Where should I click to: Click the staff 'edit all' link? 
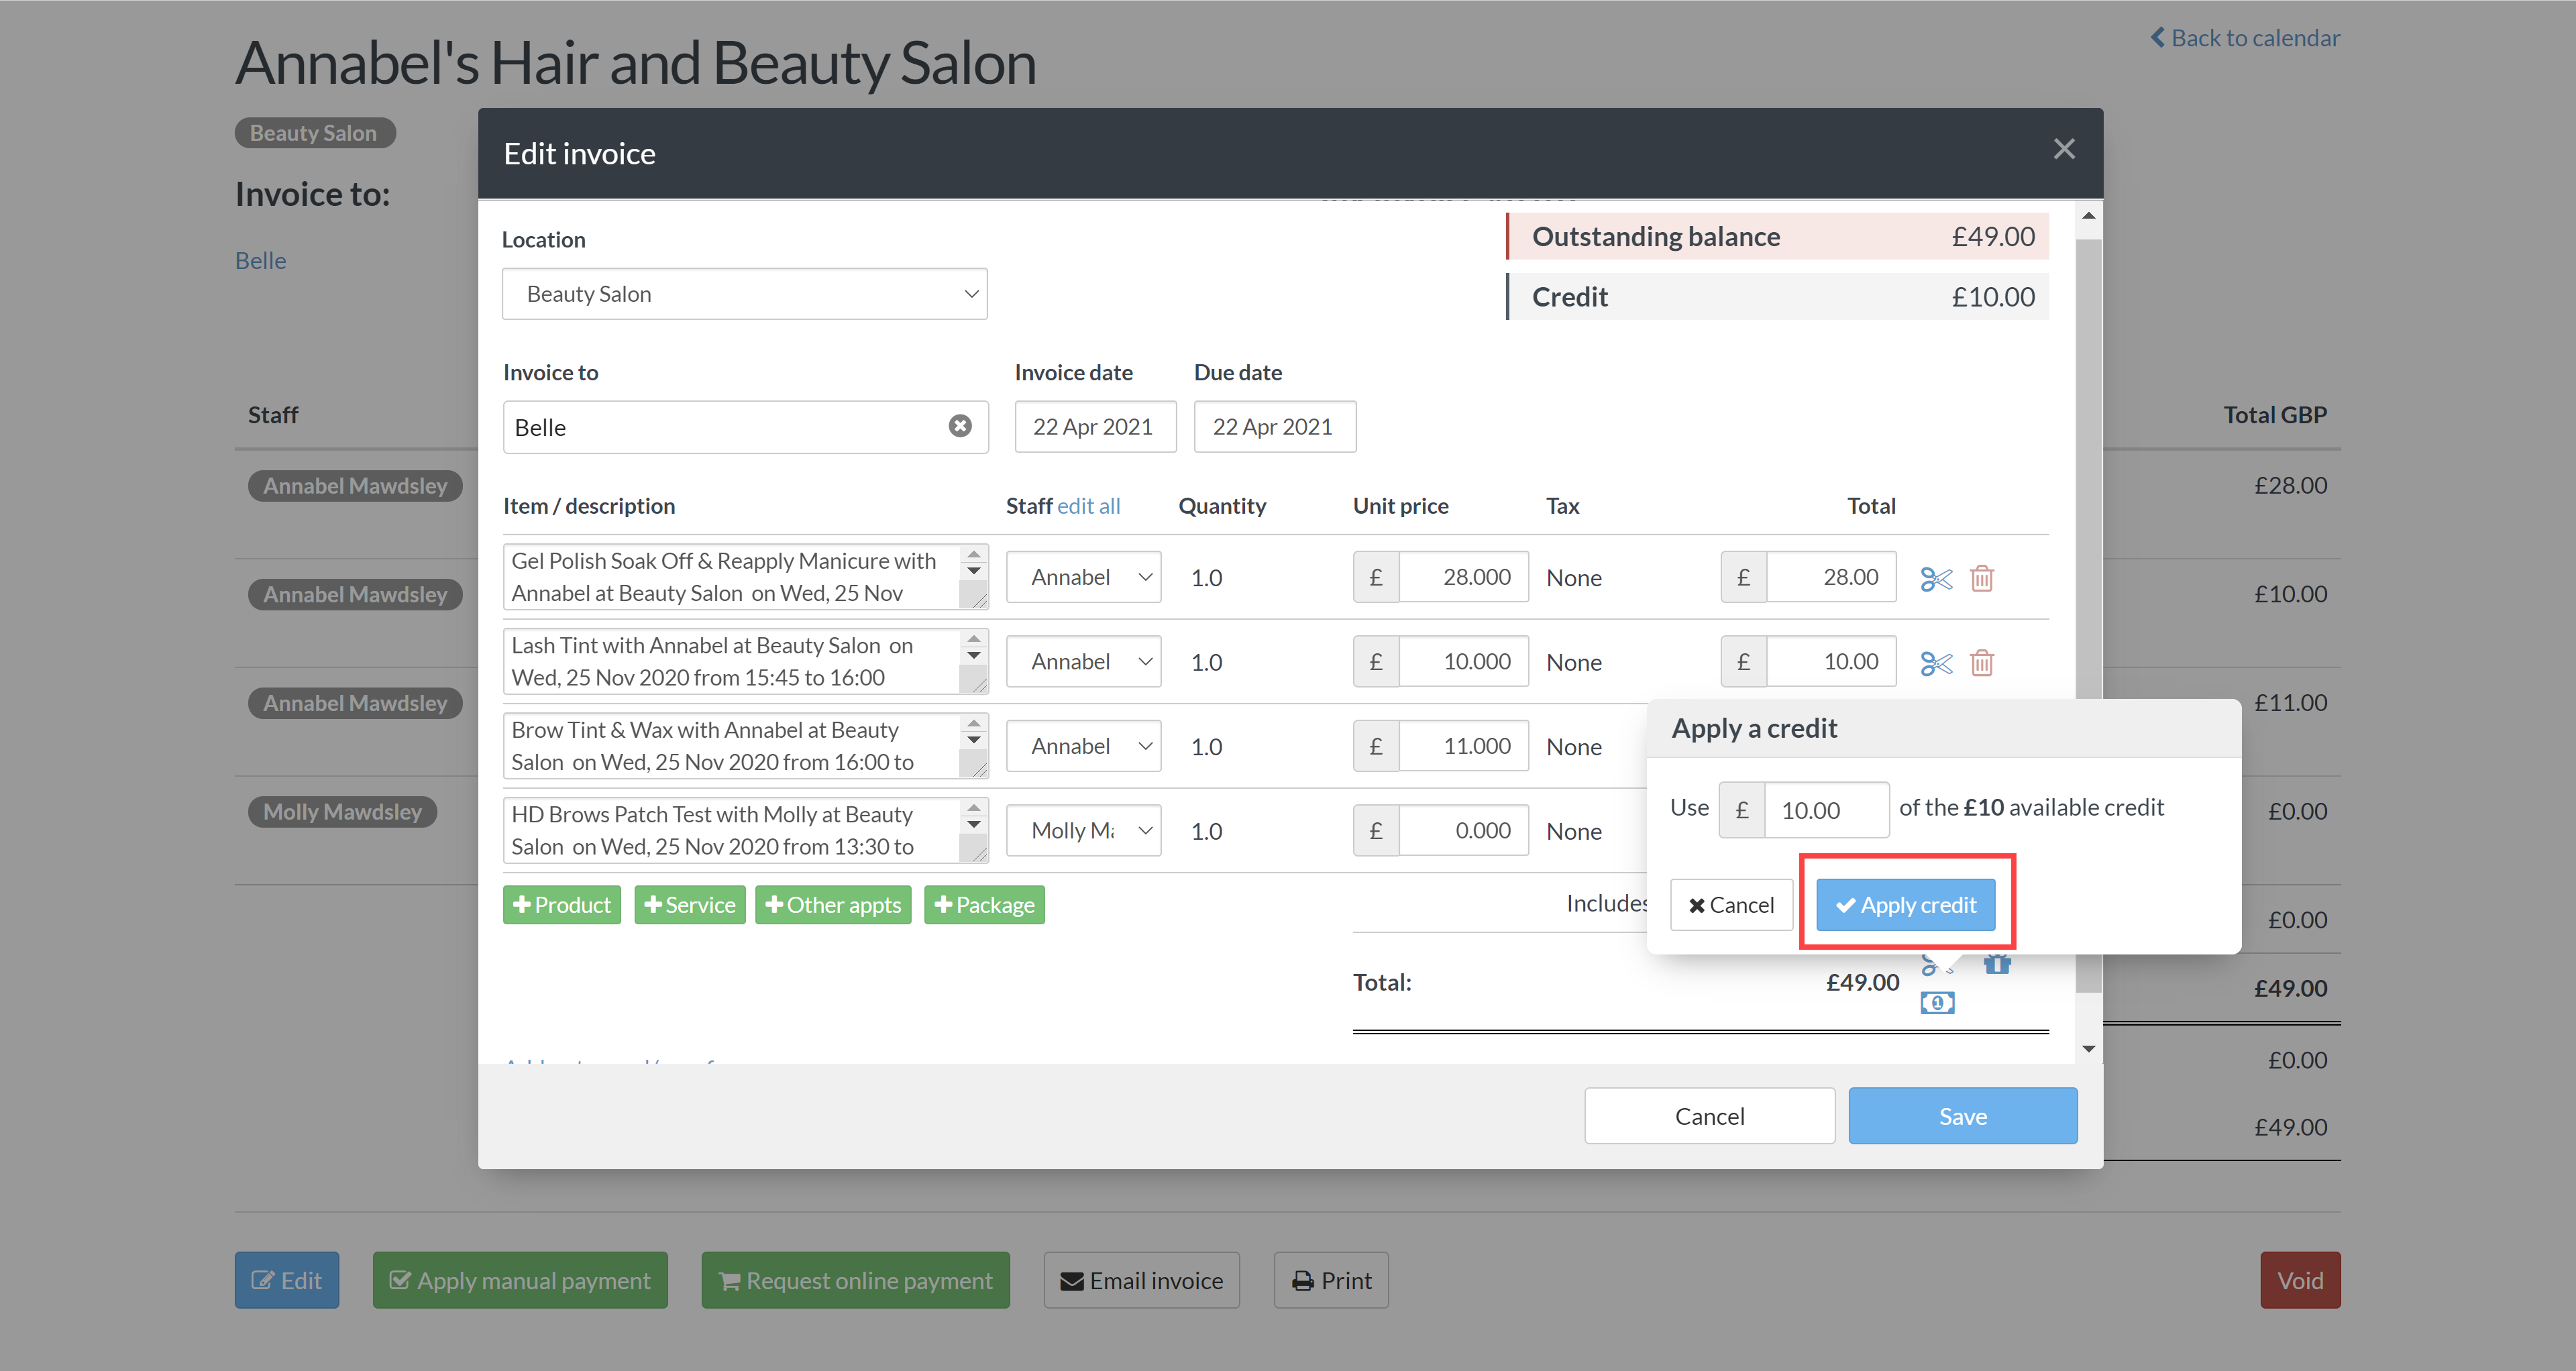(1088, 506)
